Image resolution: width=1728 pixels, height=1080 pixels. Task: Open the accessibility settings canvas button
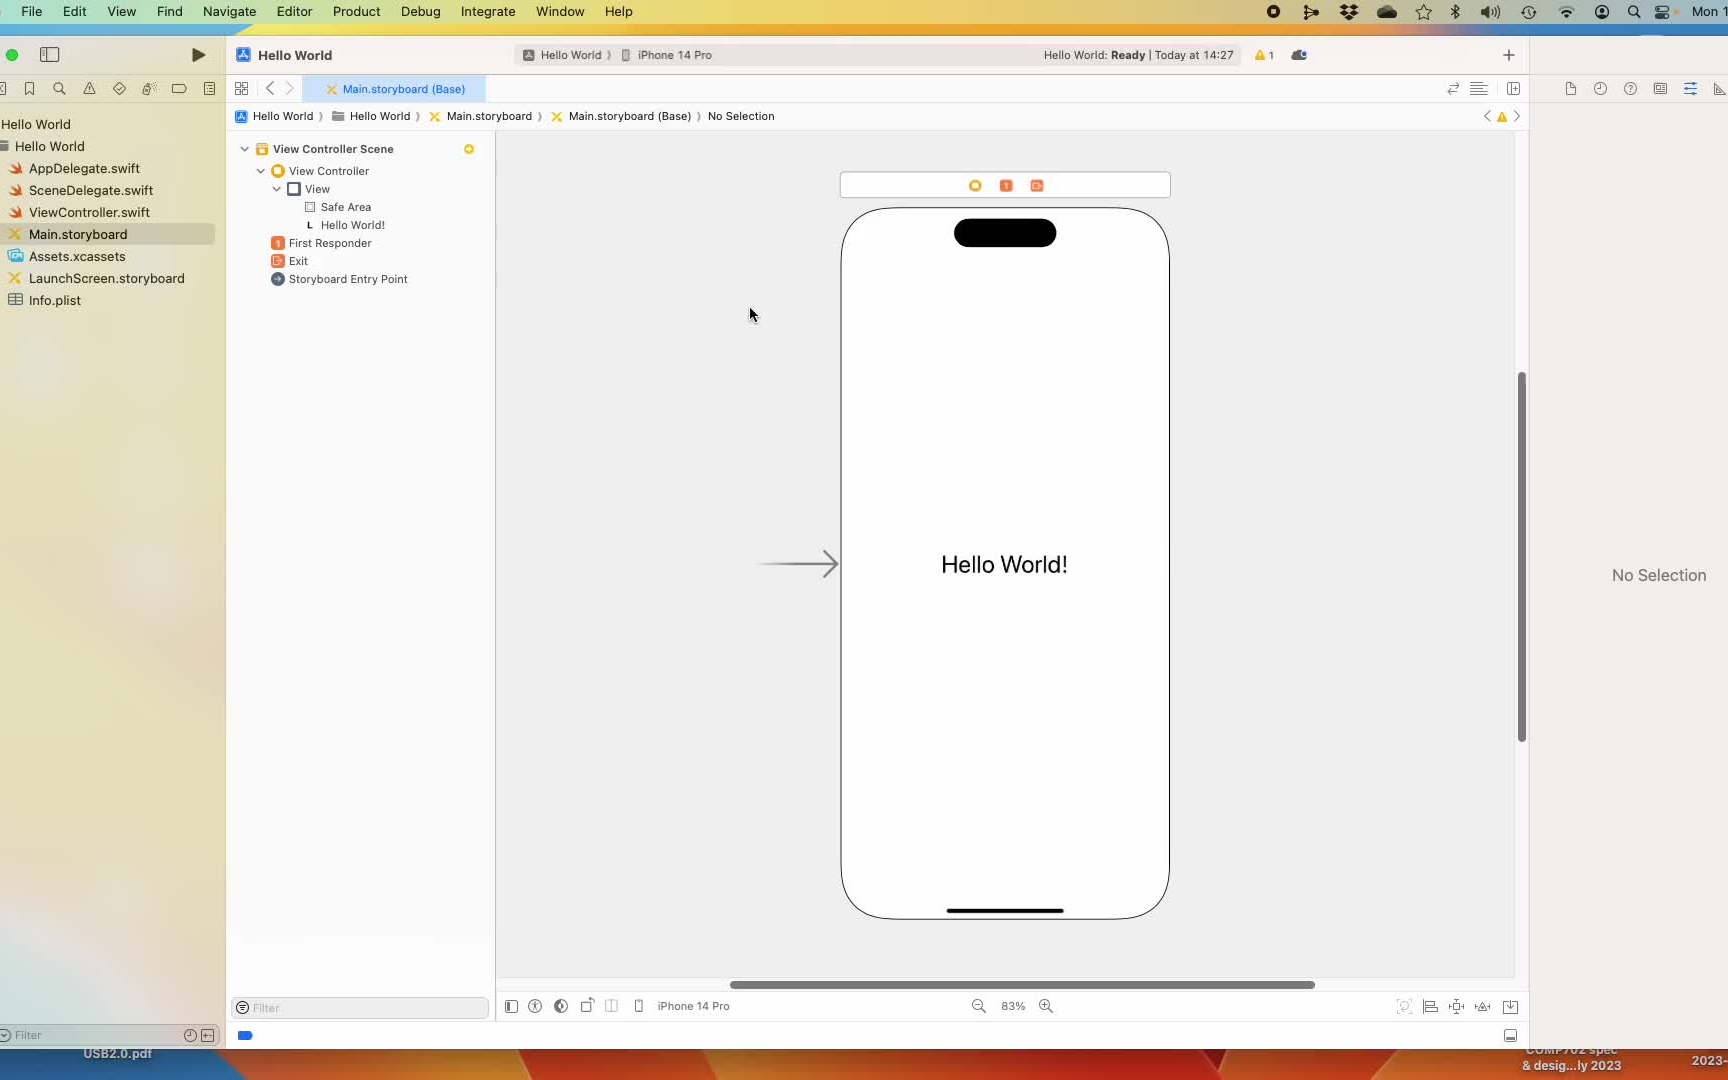[x=535, y=1006]
